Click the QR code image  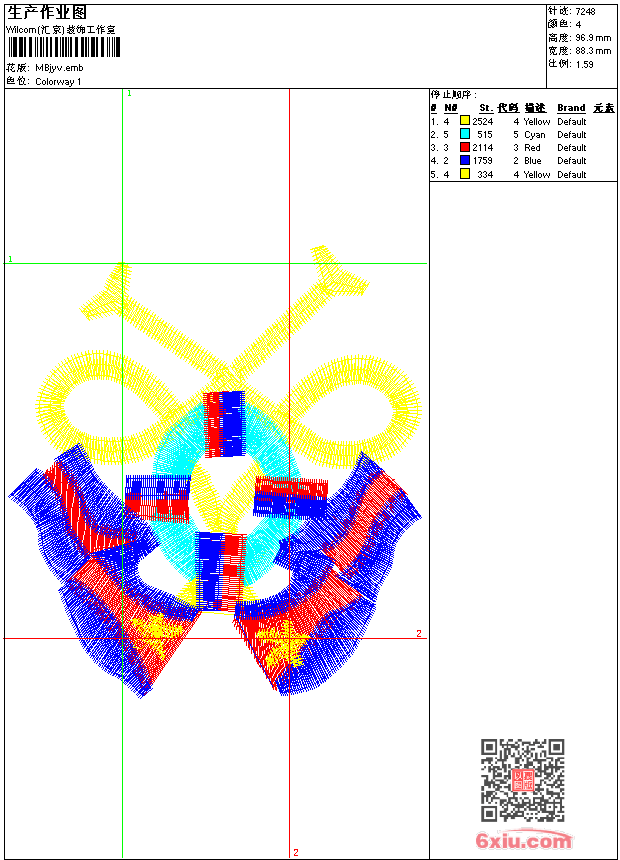click(523, 780)
